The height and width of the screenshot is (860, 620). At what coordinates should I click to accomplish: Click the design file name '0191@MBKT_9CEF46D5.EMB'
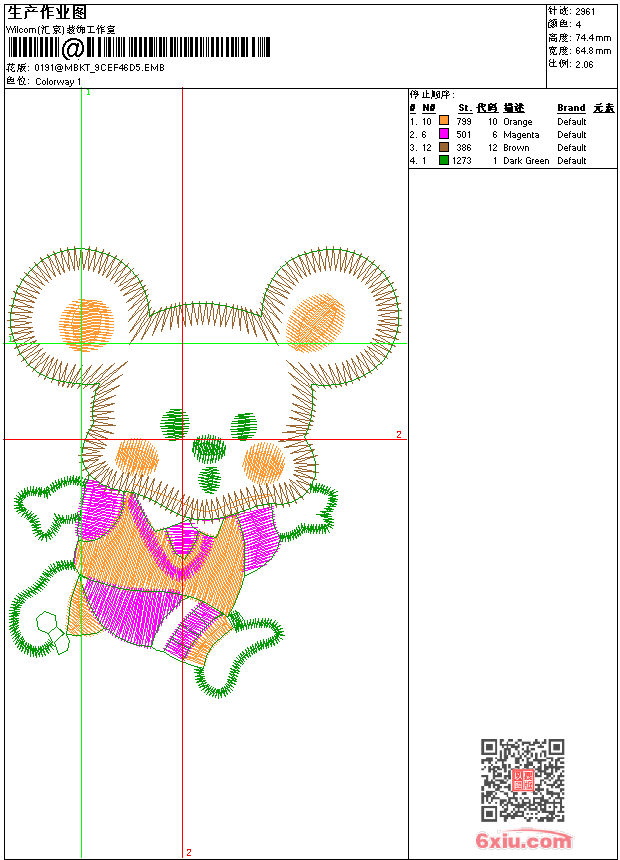(x=99, y=68)
